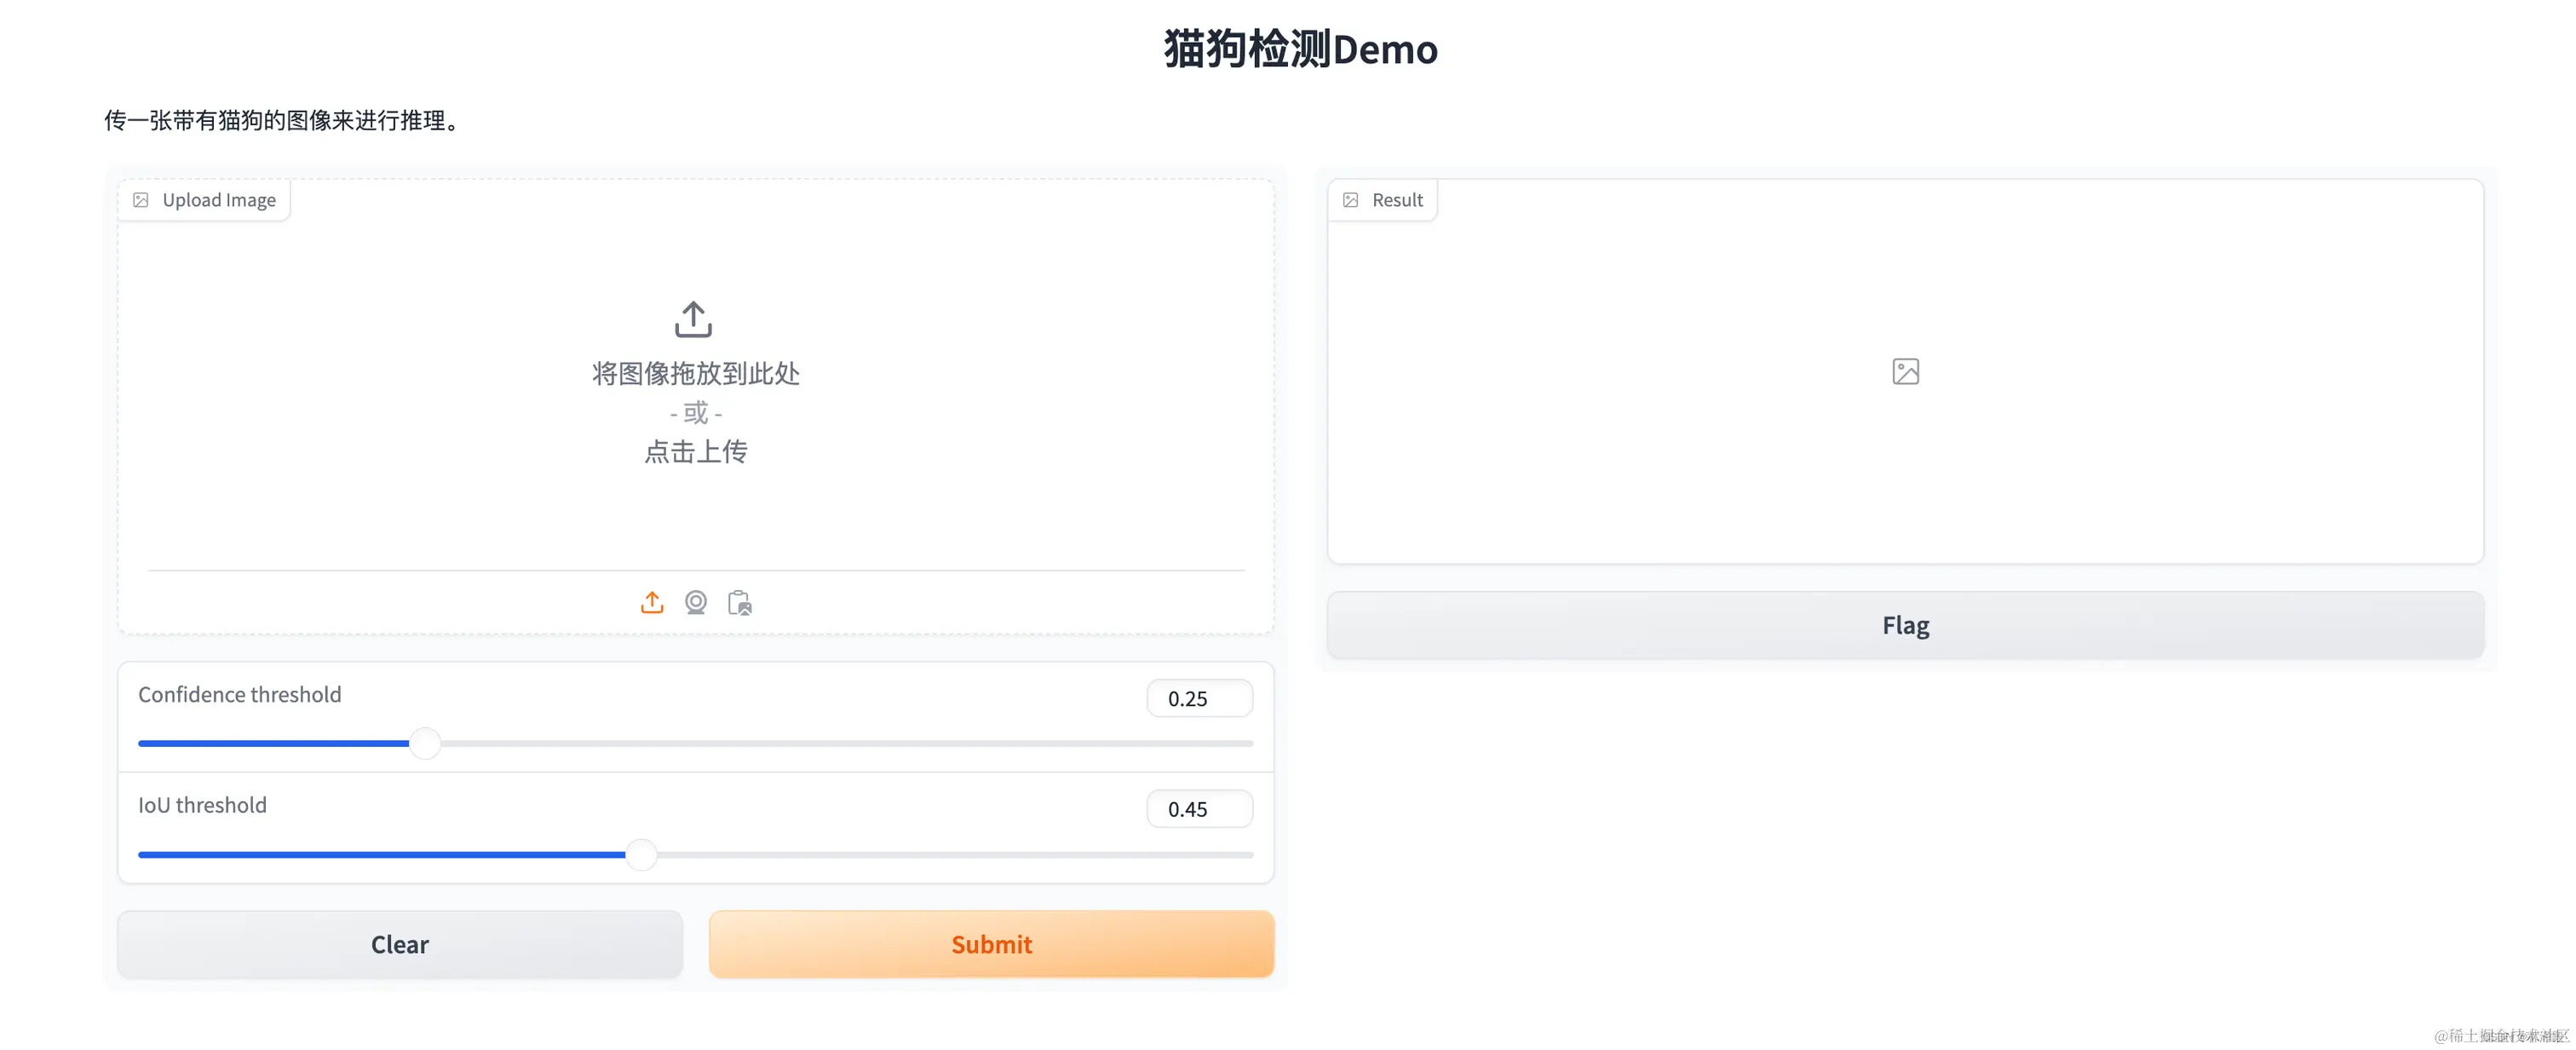Select the Upload Image panel label
Screen dimensions: 2576x1050
coord(219,199)
